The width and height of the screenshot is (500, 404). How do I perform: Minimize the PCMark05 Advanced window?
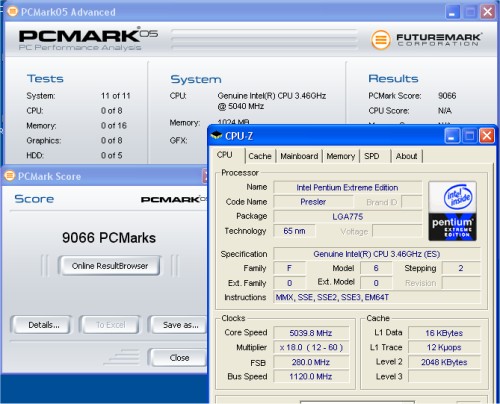(x=453, y=12)
